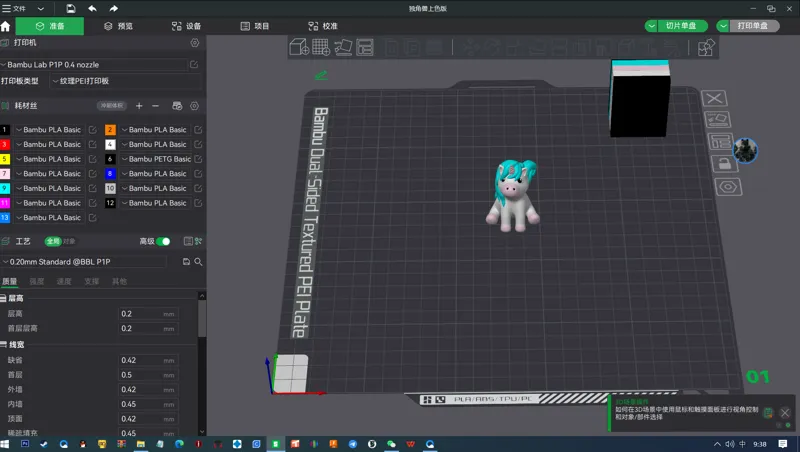Open the 0.20mm Standard @BBL P1P dropdown
This screenshot has height=452, width=800.
[84, 262]
